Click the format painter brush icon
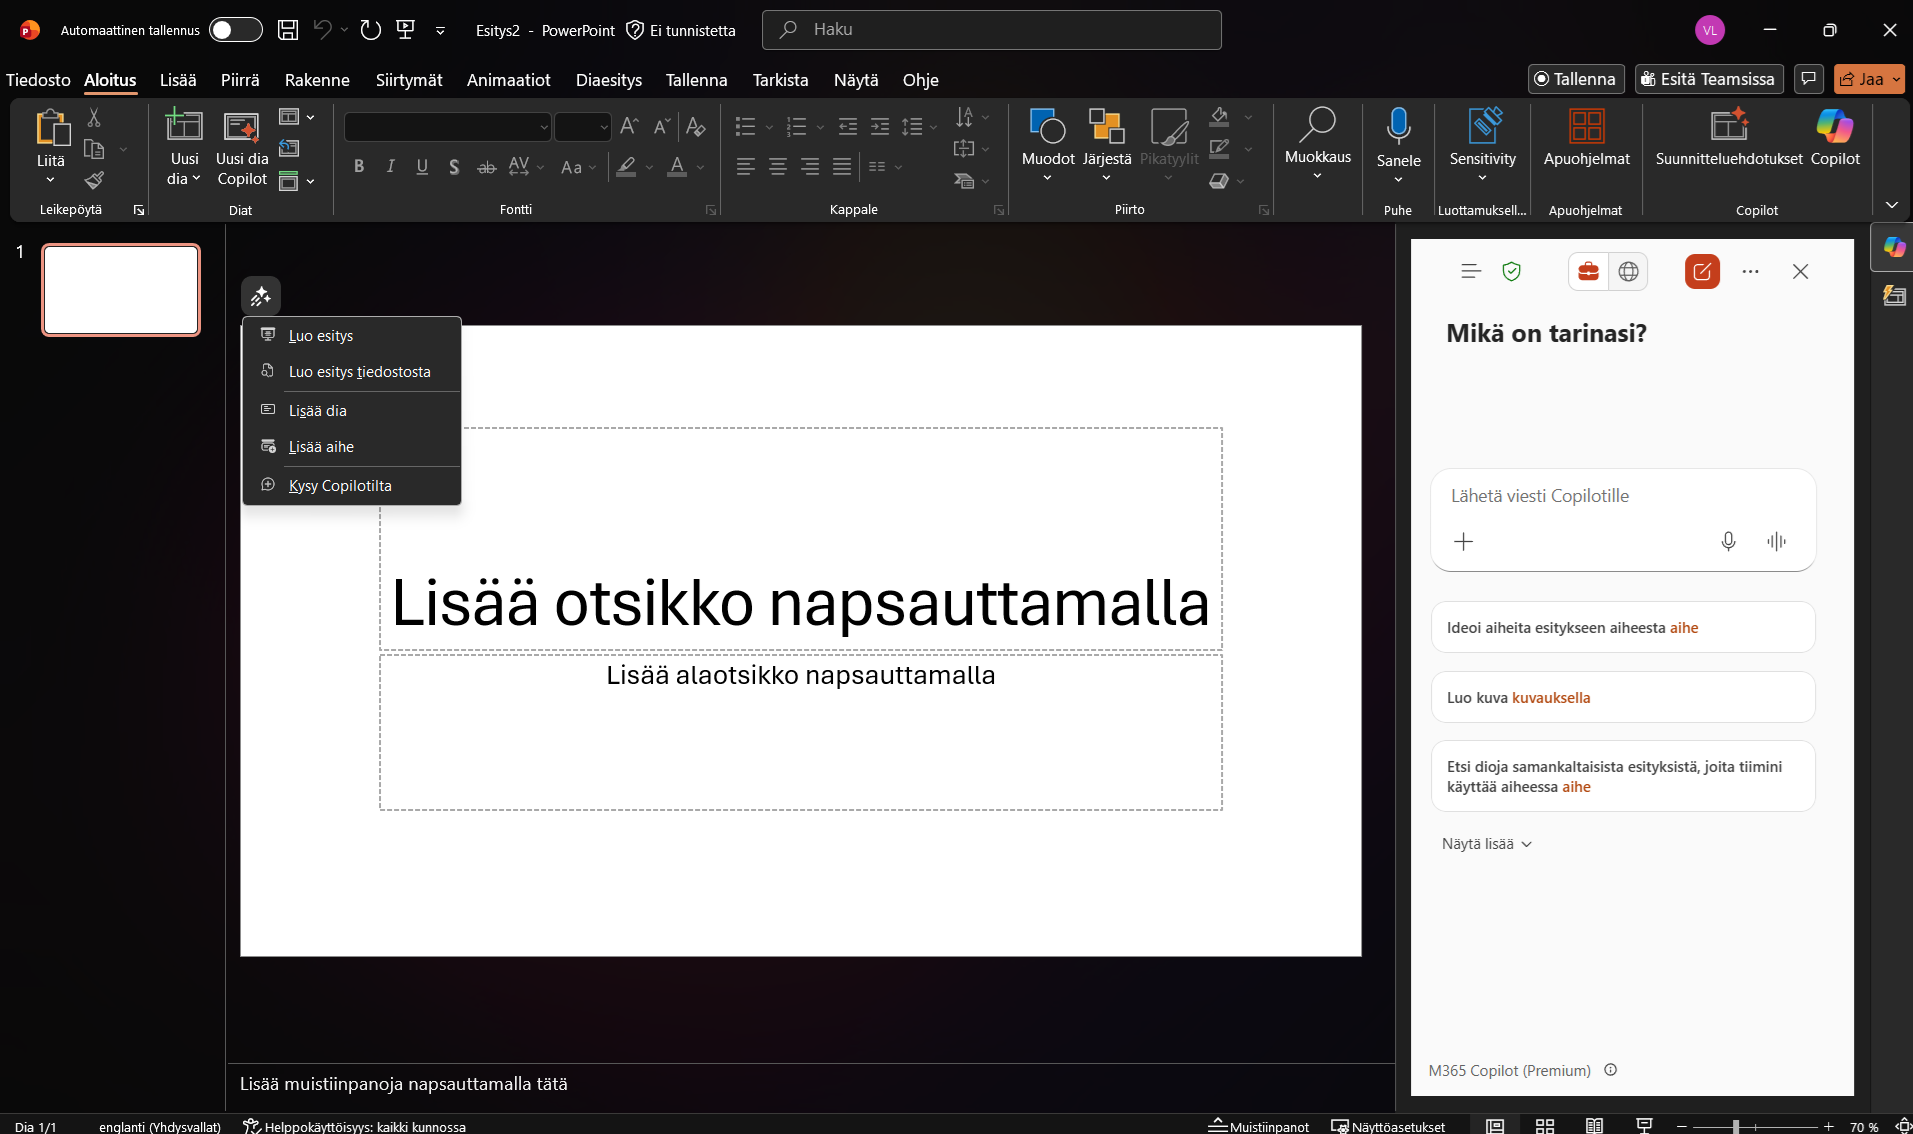1913x1134 pixels. click(94, 181)
